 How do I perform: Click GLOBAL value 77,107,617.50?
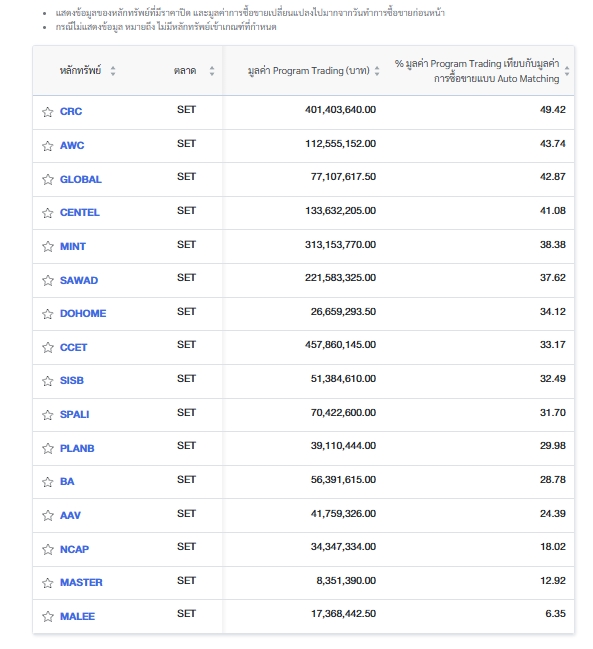(343, 177)
